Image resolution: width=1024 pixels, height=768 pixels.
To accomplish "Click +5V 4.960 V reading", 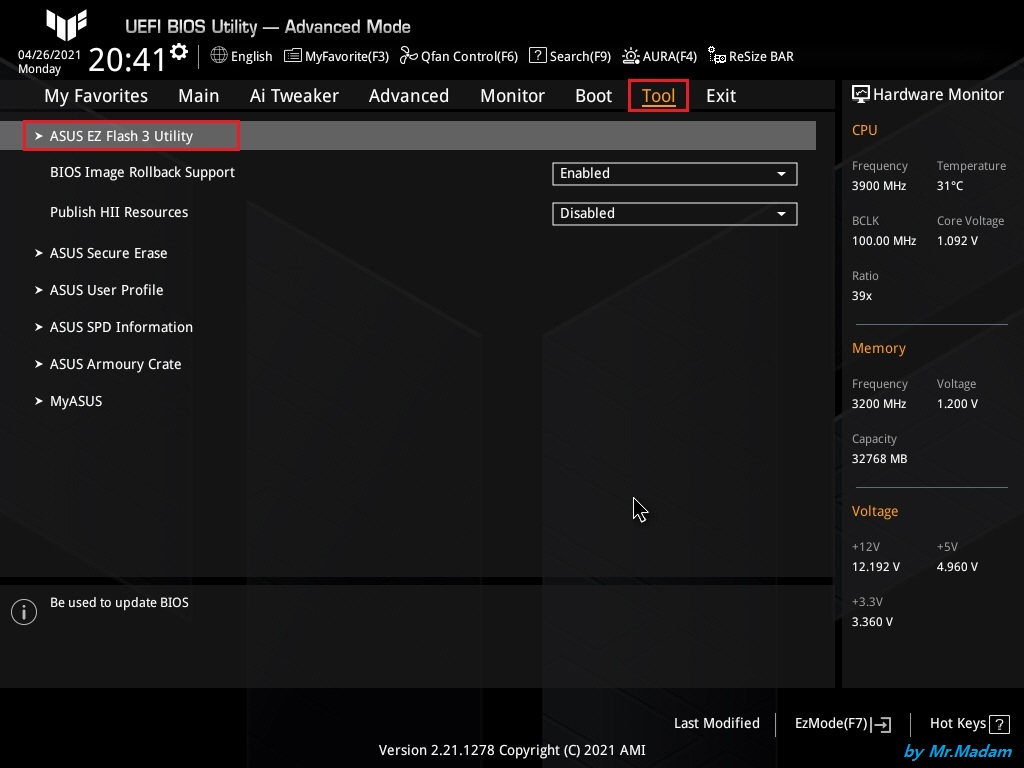I will pos(957,567).
